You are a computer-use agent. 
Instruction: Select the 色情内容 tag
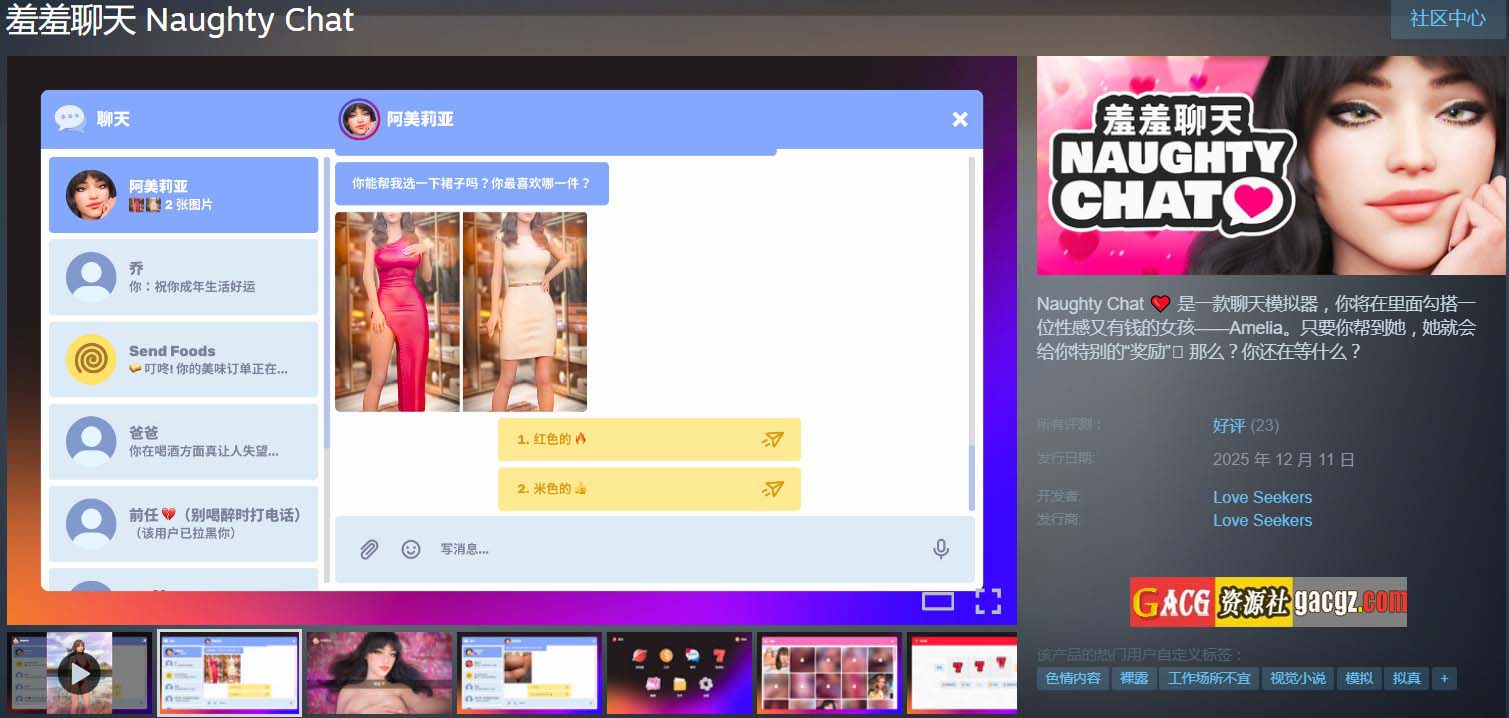1072,678
